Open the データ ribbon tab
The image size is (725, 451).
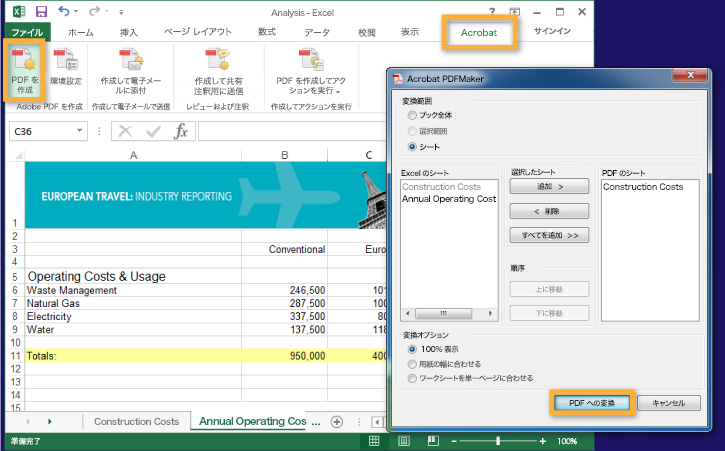(317, 32)
